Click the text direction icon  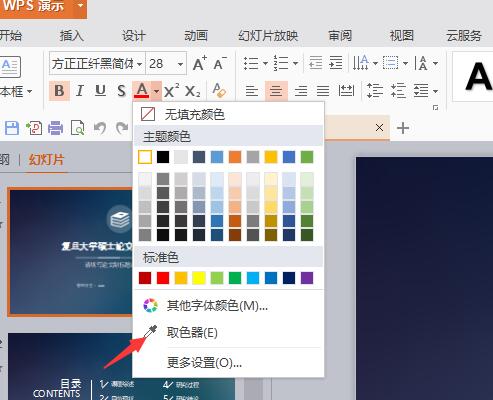point(361,63)
